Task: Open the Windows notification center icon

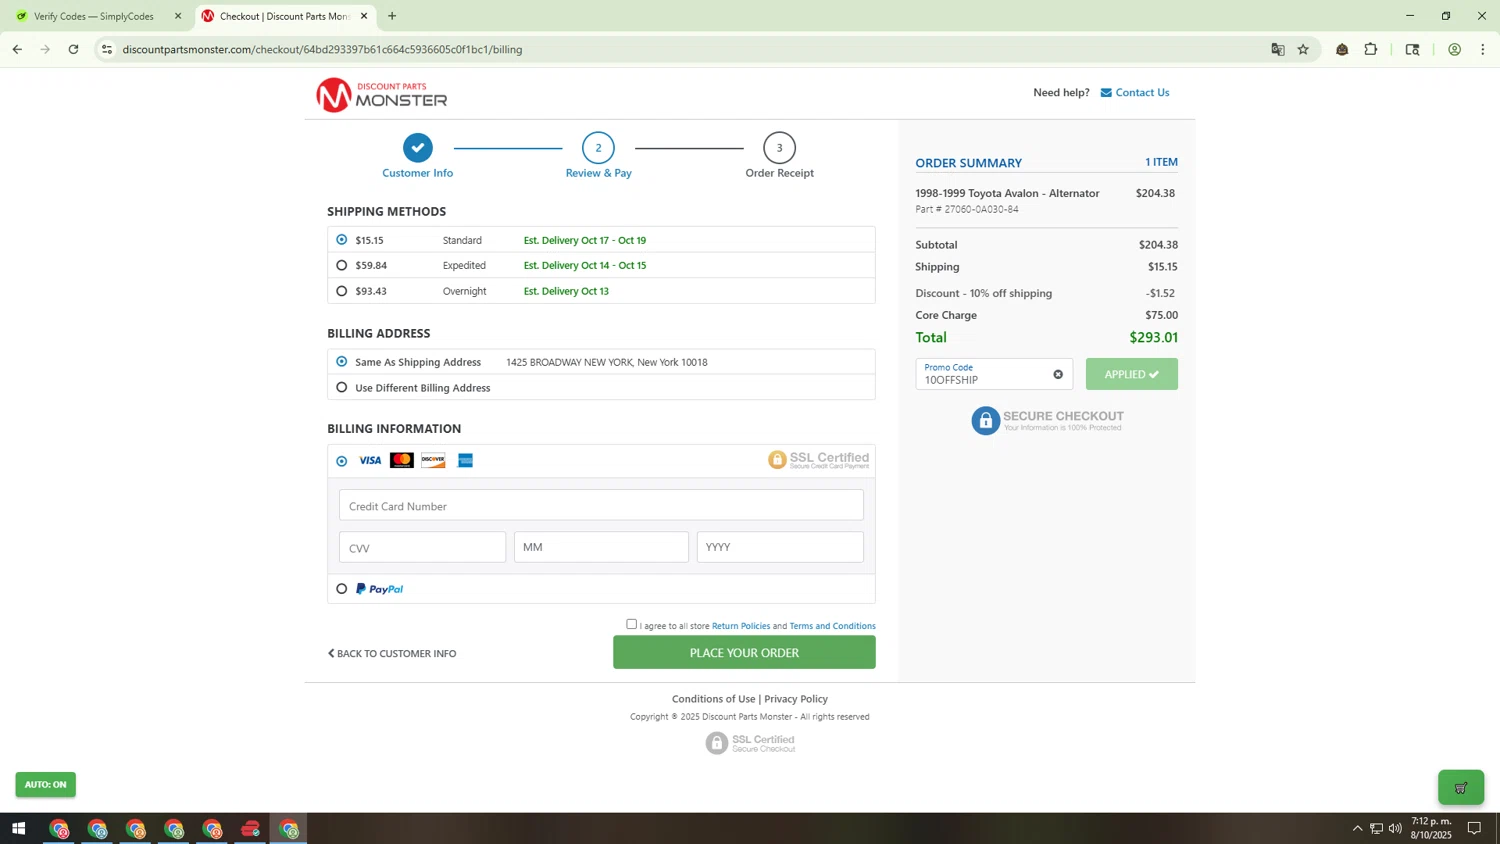Action: point(1474,828)
